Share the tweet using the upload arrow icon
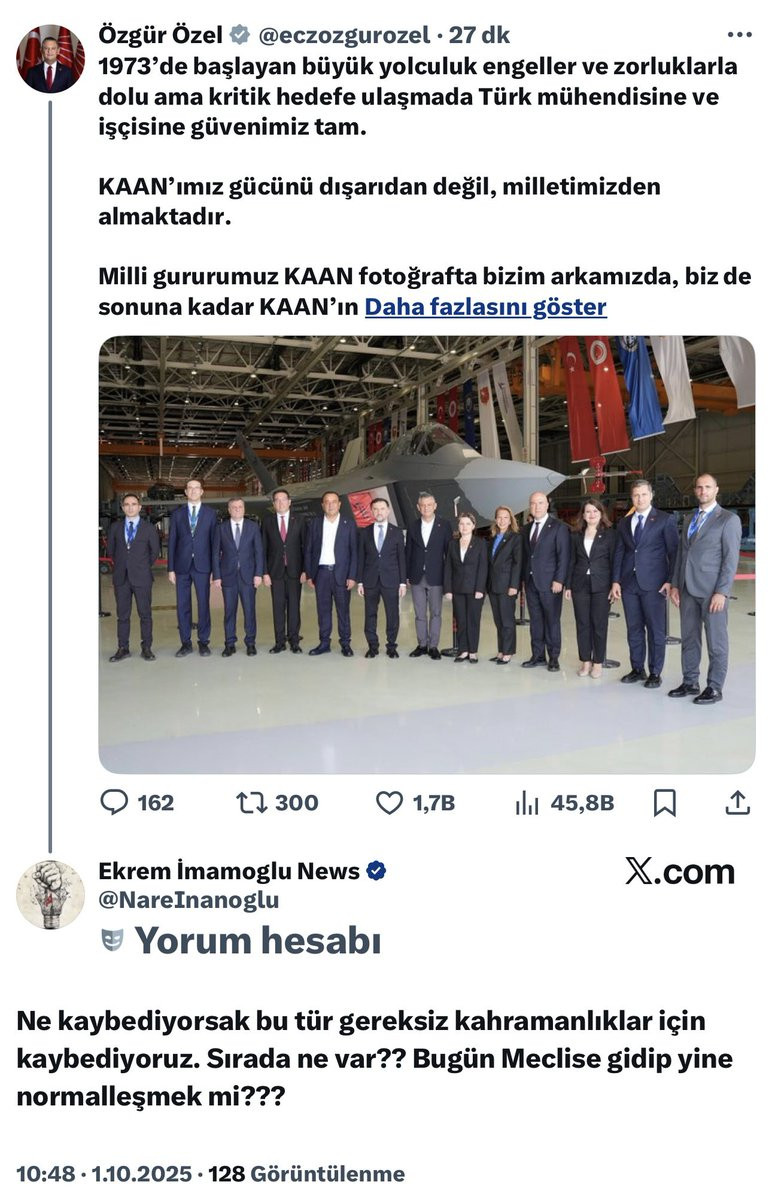Viewport: 772px width, 1200px height. [x=737, y=802]
